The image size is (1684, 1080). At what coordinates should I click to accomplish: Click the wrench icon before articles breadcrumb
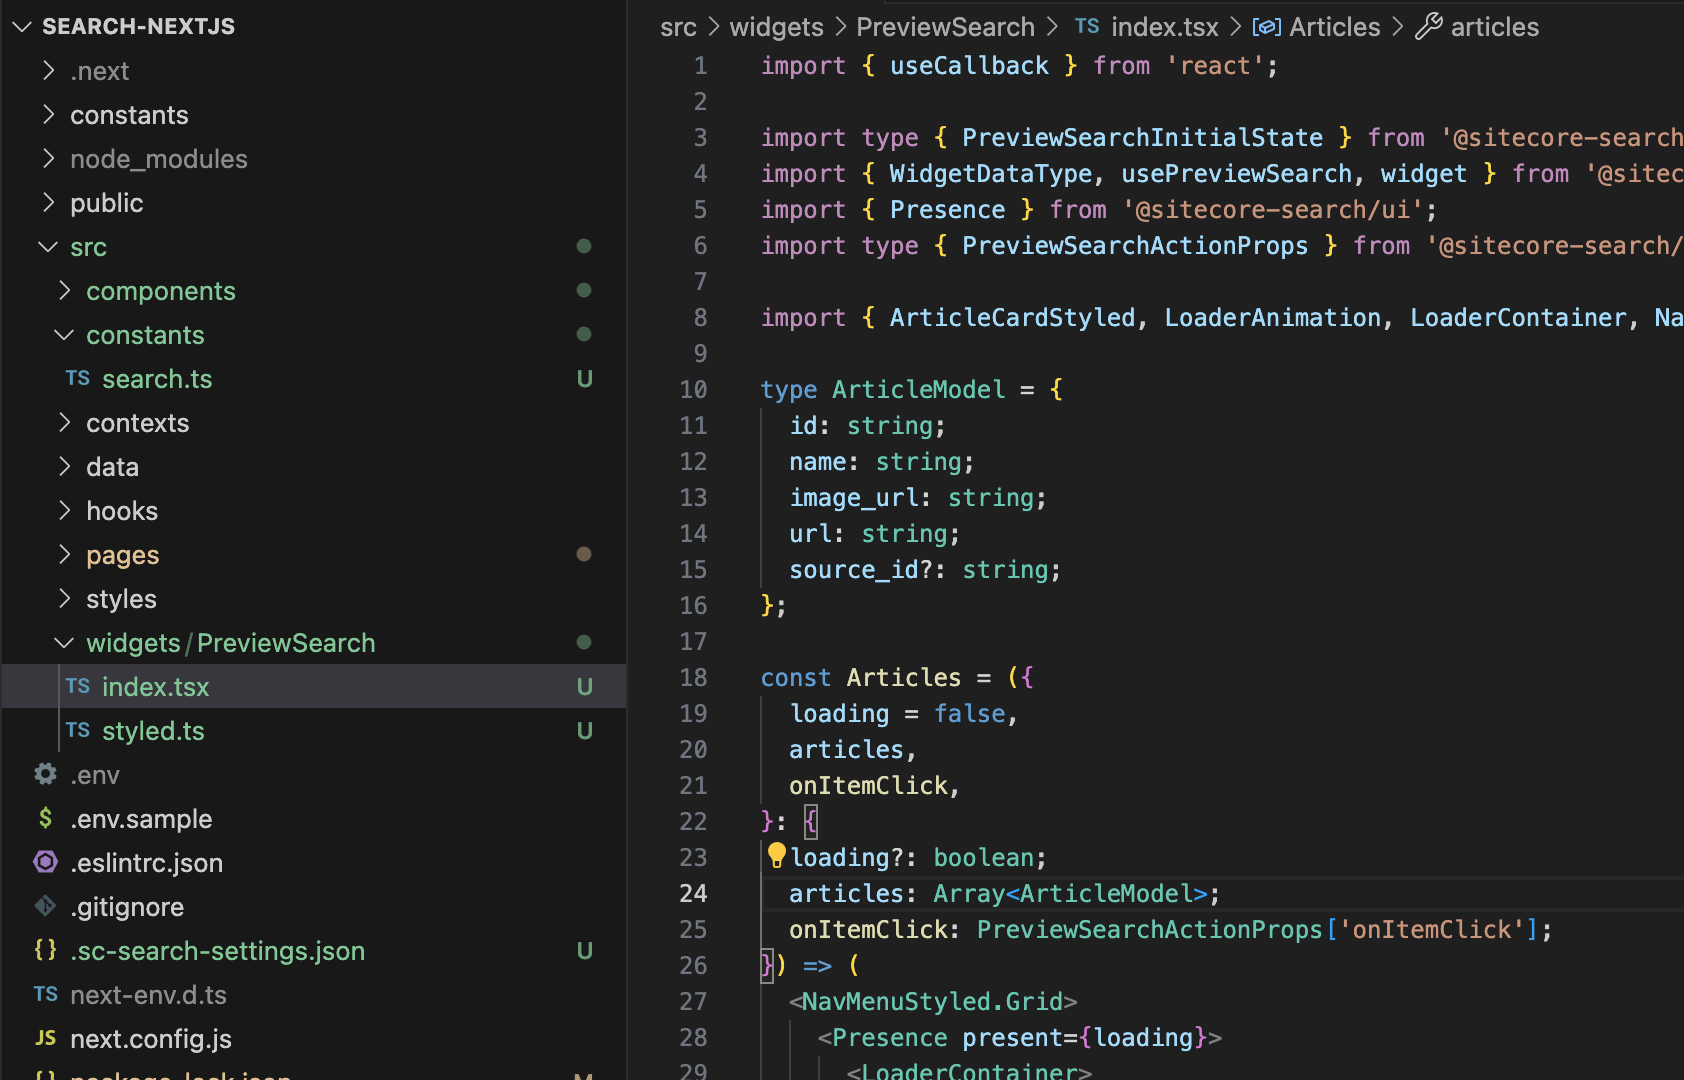[x=1429, y=27]
